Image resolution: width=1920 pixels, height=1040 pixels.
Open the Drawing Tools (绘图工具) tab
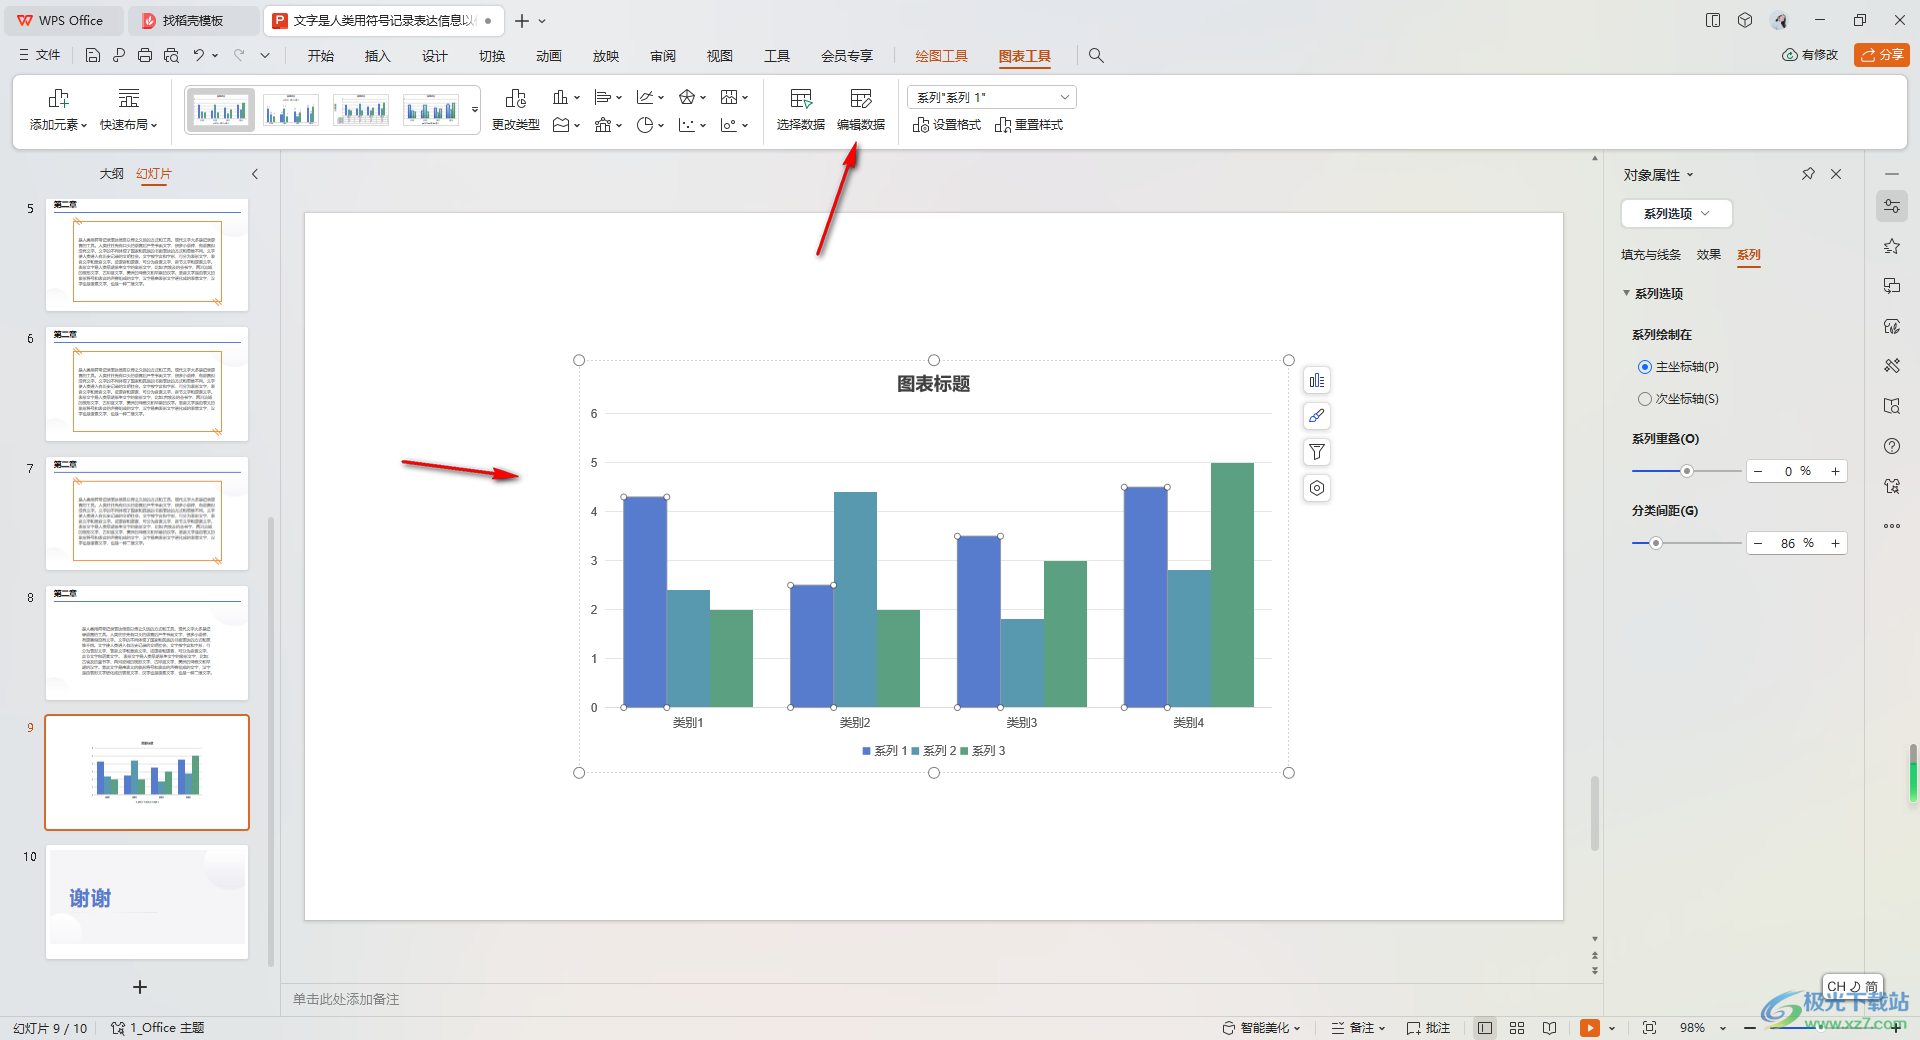click(x=941, y=56)
